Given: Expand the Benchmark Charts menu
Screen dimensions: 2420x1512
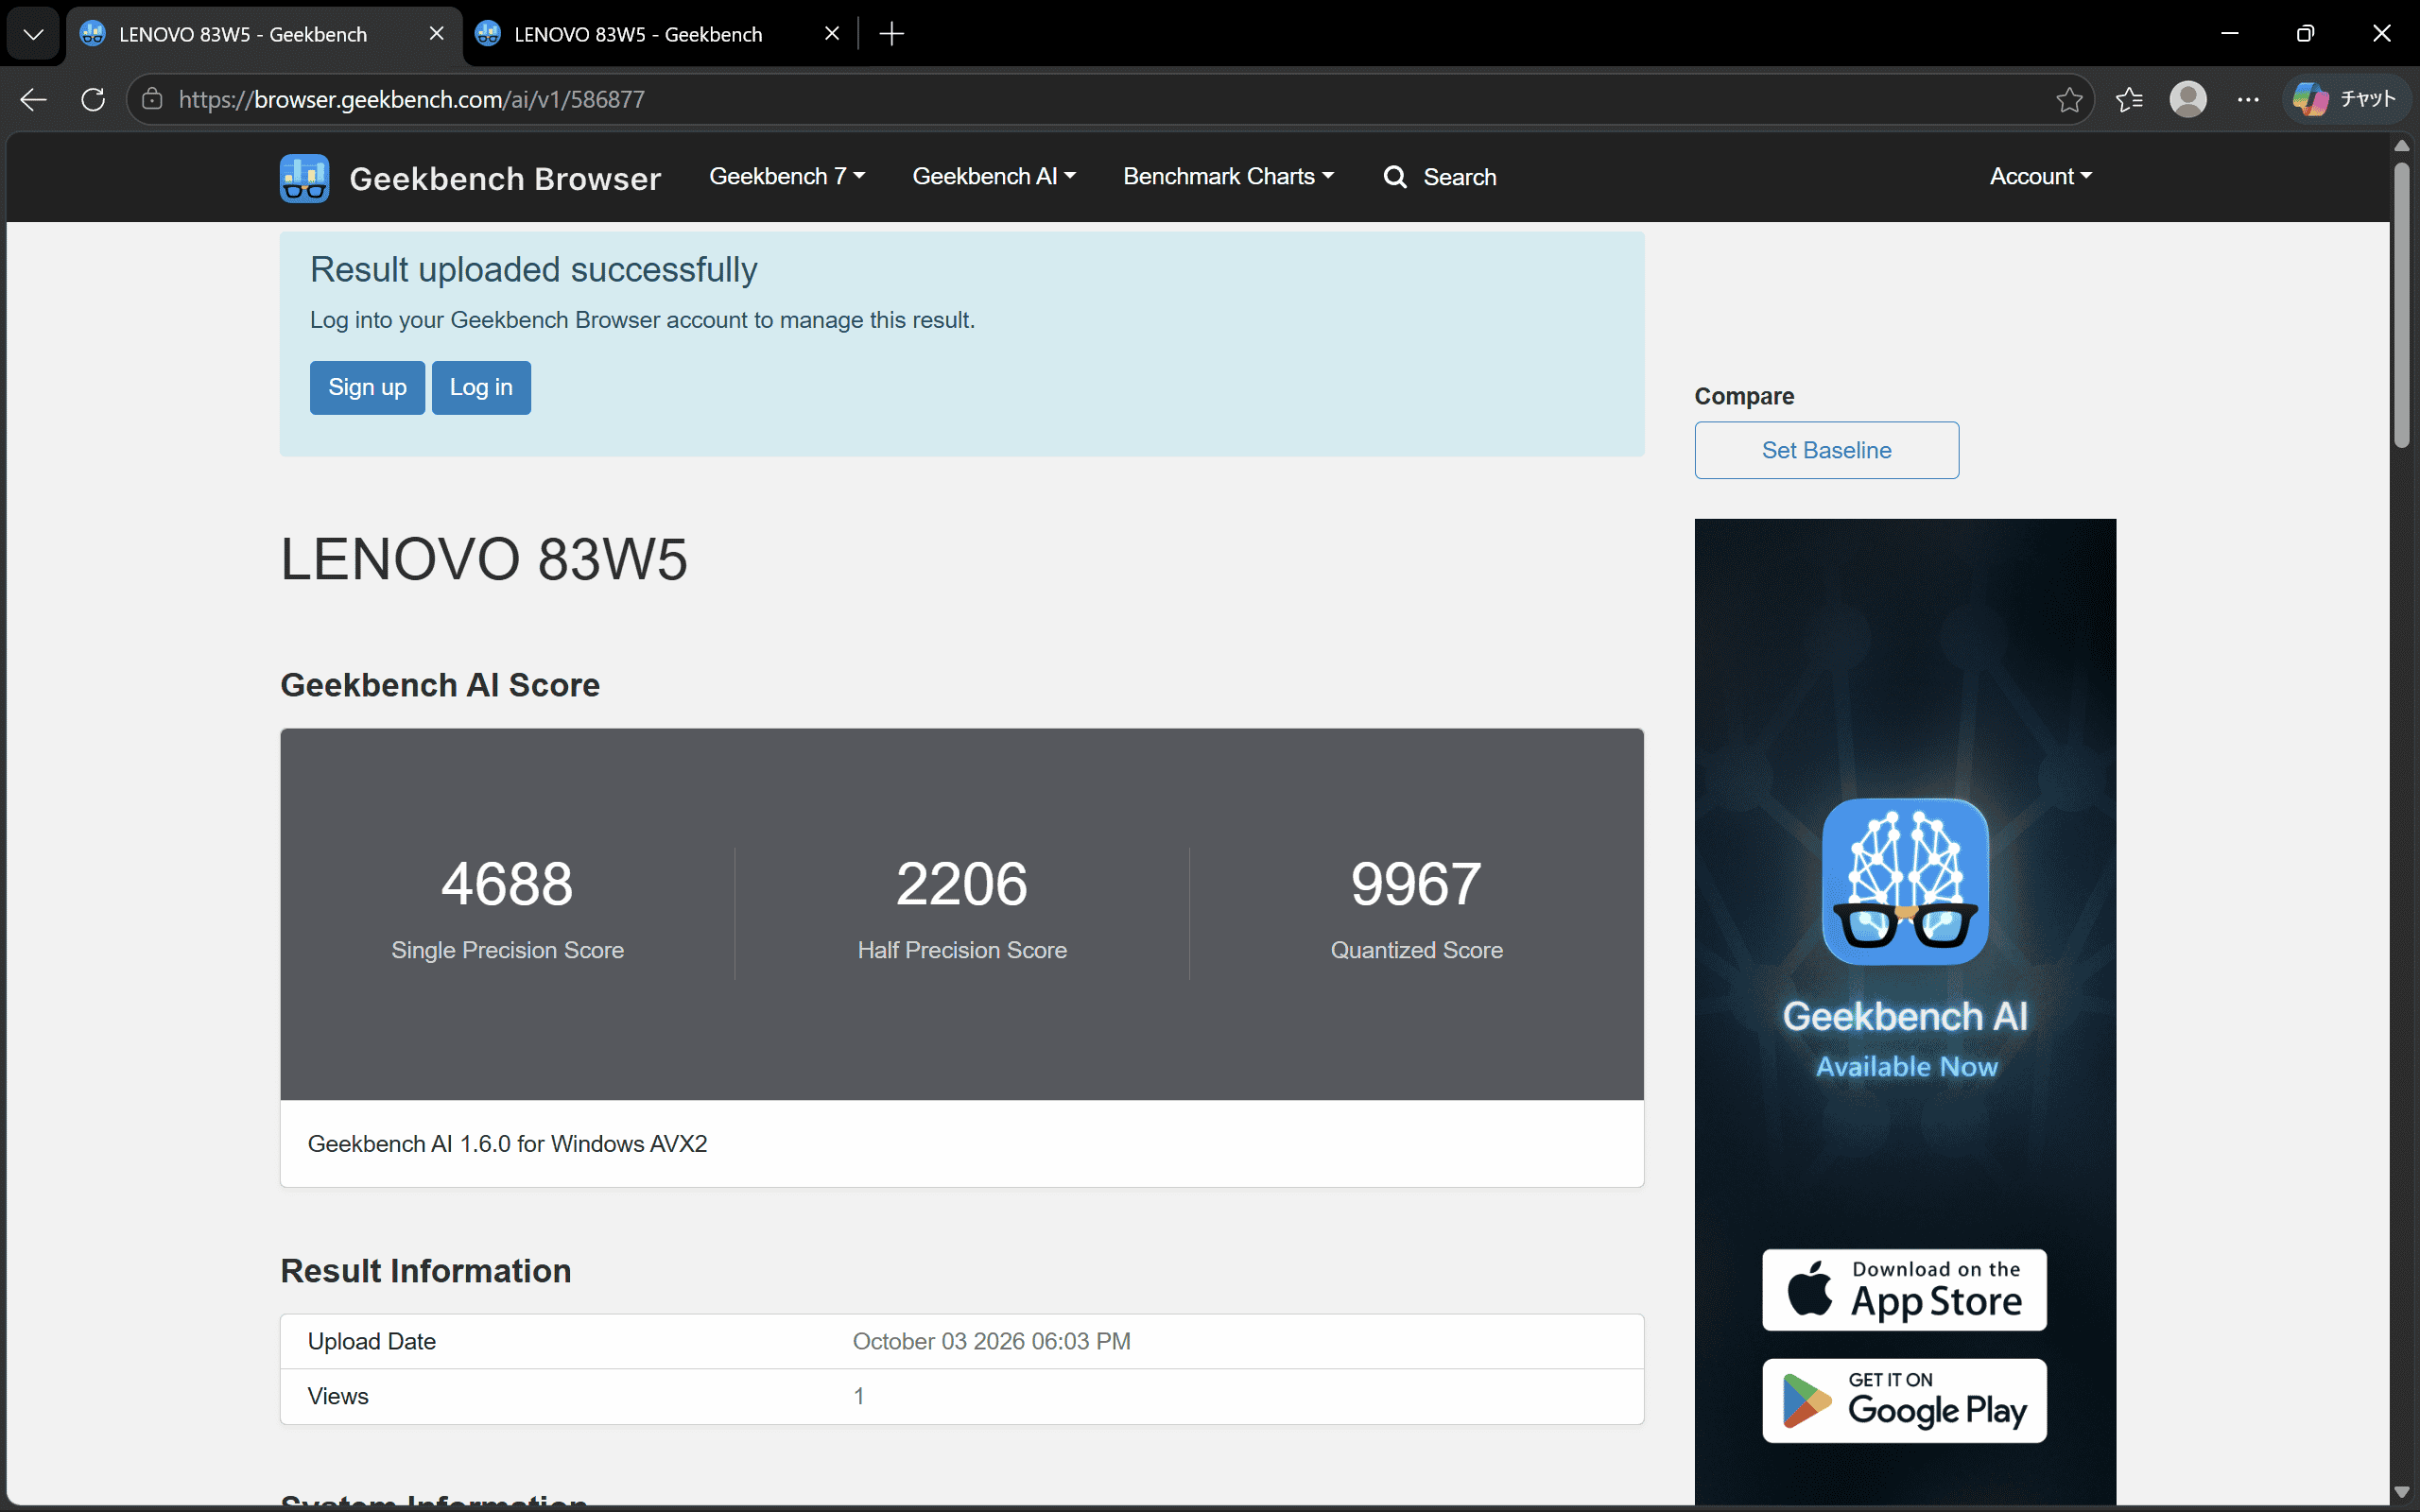Looking at the screenshot, I should (1228, 177).
